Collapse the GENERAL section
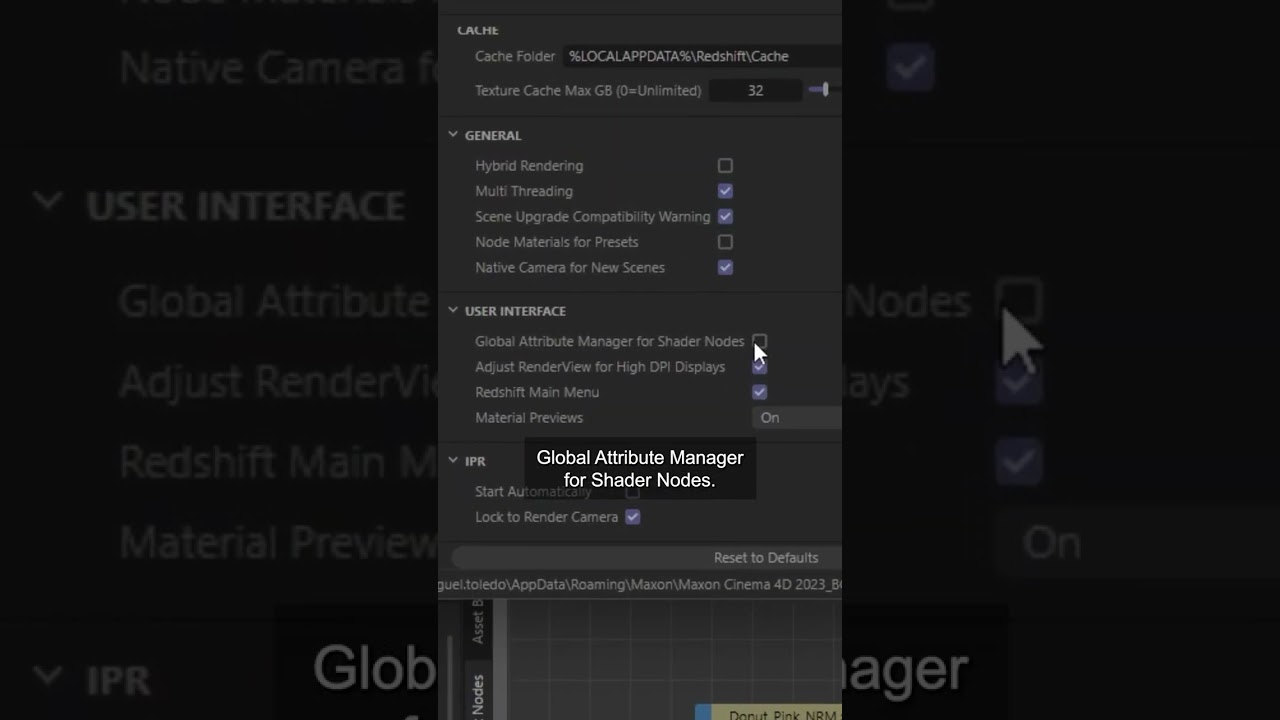The image size is (1280, 720). (453, 135)
